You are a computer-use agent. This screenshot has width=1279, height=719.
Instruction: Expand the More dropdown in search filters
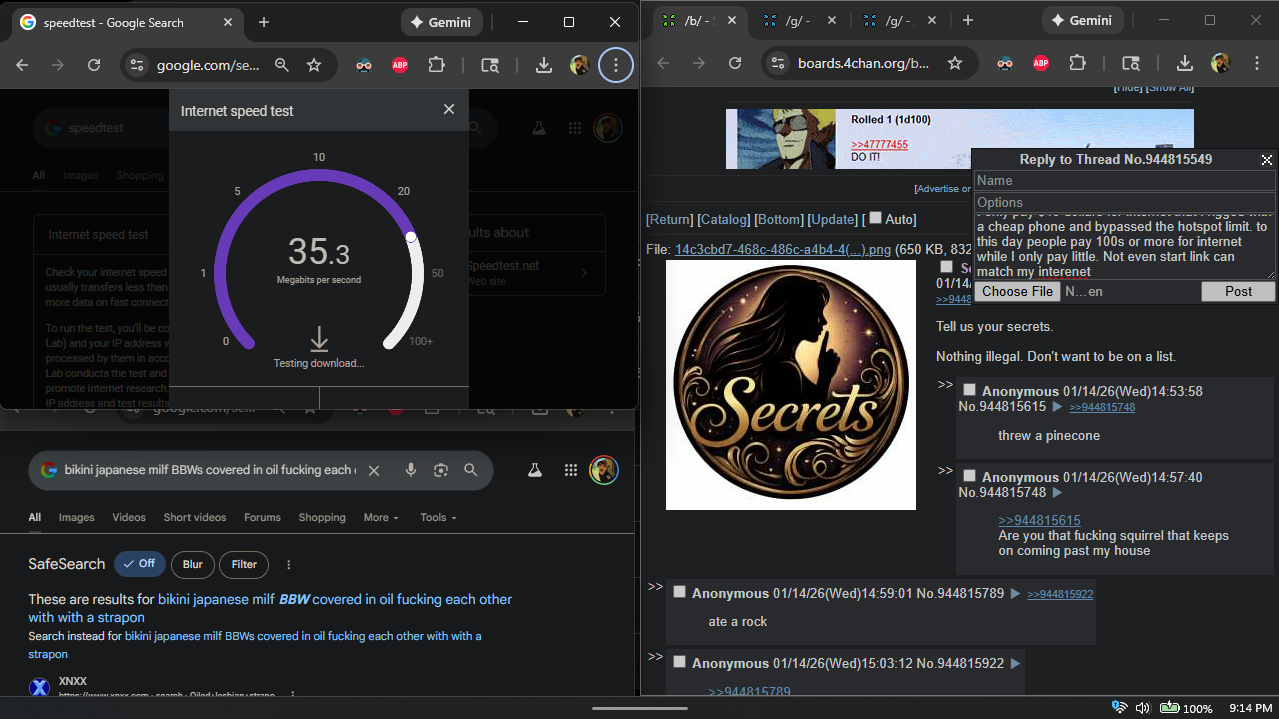coord(380,518)
